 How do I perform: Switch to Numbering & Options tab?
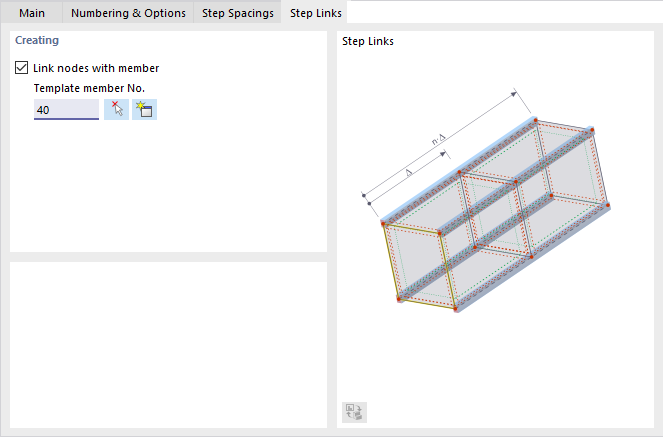tap(128, 13)
